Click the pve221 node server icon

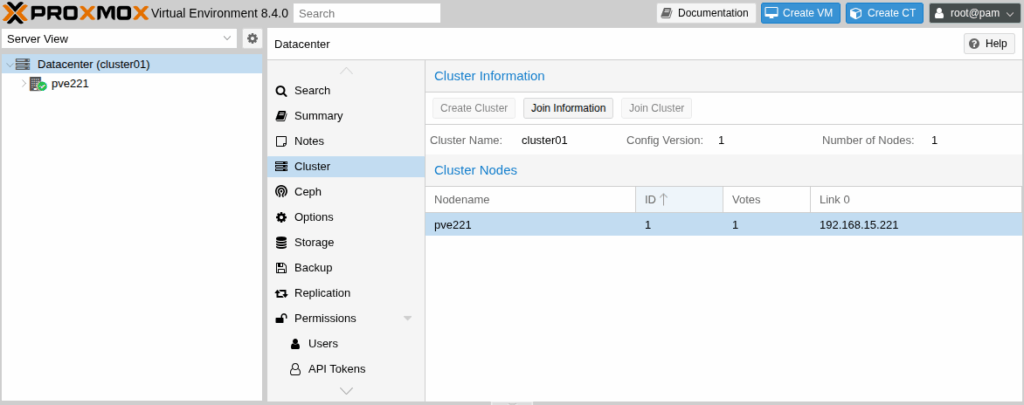coord(37,84)
